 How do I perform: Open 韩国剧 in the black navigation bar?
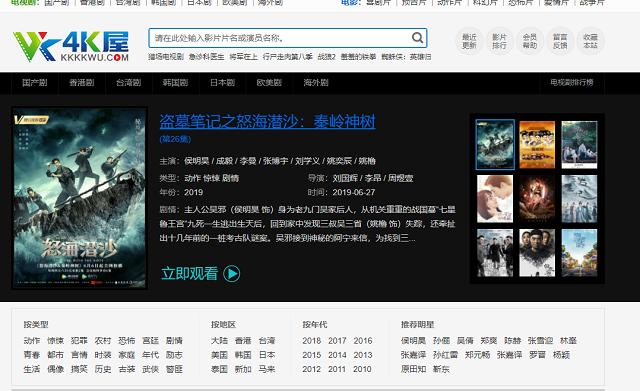pos(175,83)
